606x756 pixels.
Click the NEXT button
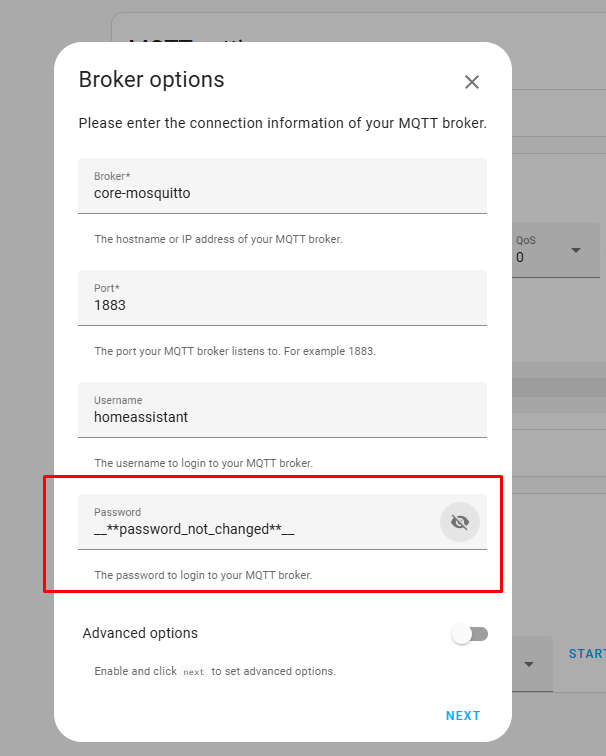tap(463, 716)
